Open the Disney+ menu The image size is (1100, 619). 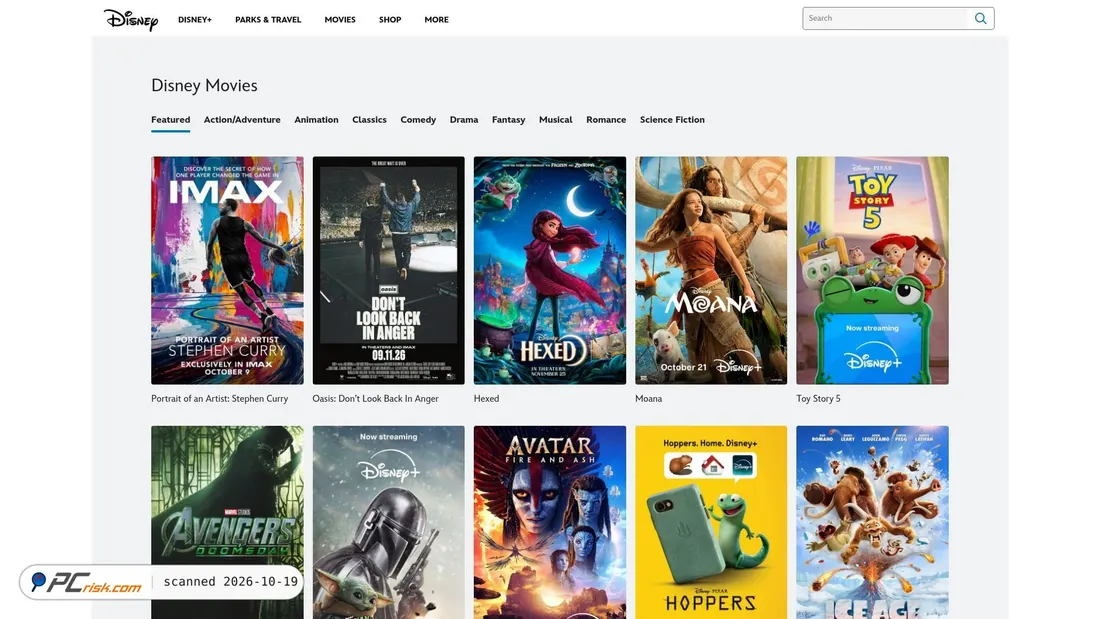point(194,20)
